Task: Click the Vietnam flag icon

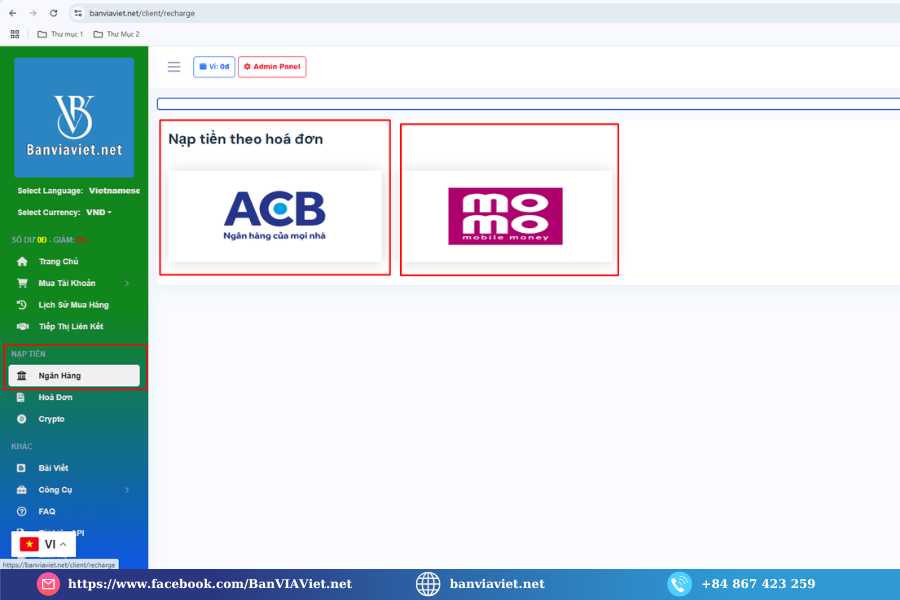Action: coord(29,544)
